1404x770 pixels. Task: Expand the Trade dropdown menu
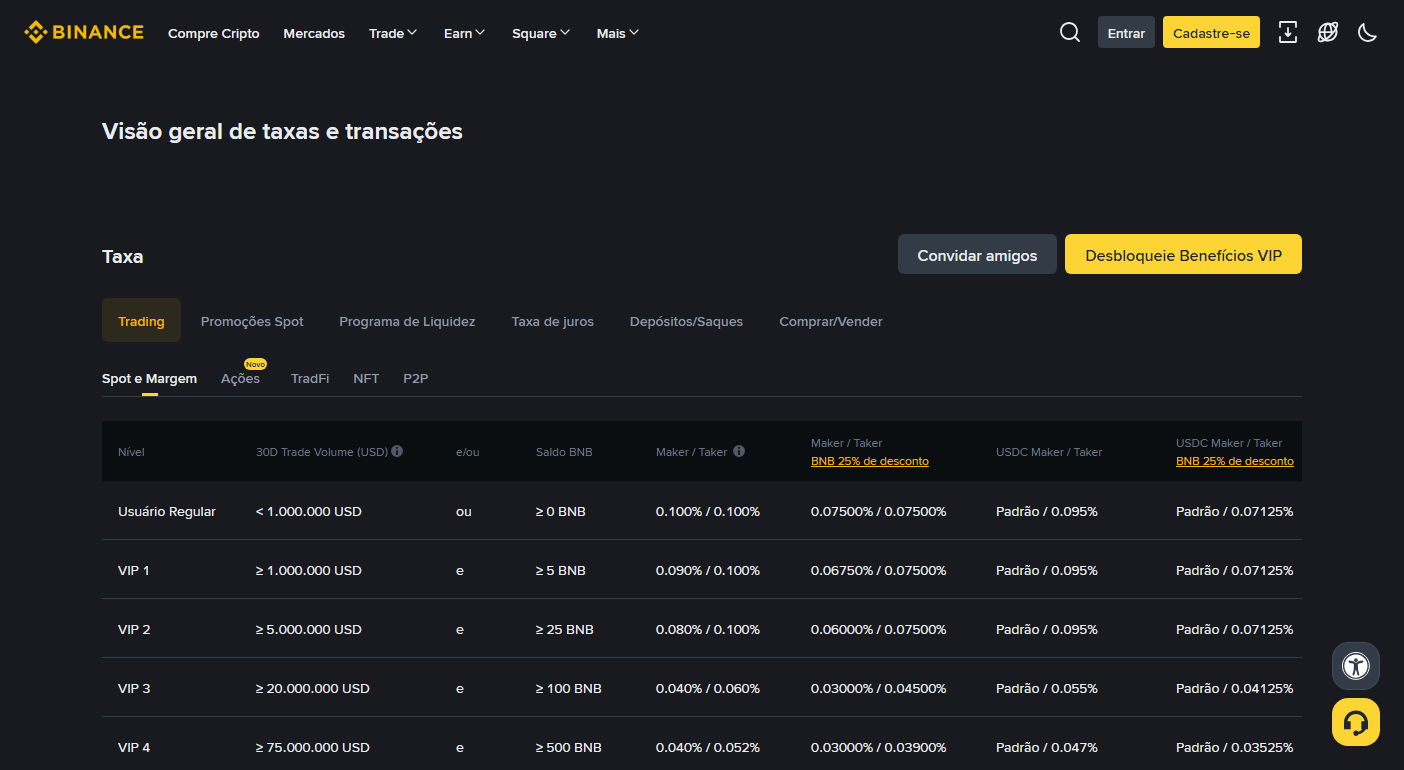tap(393, 33)
